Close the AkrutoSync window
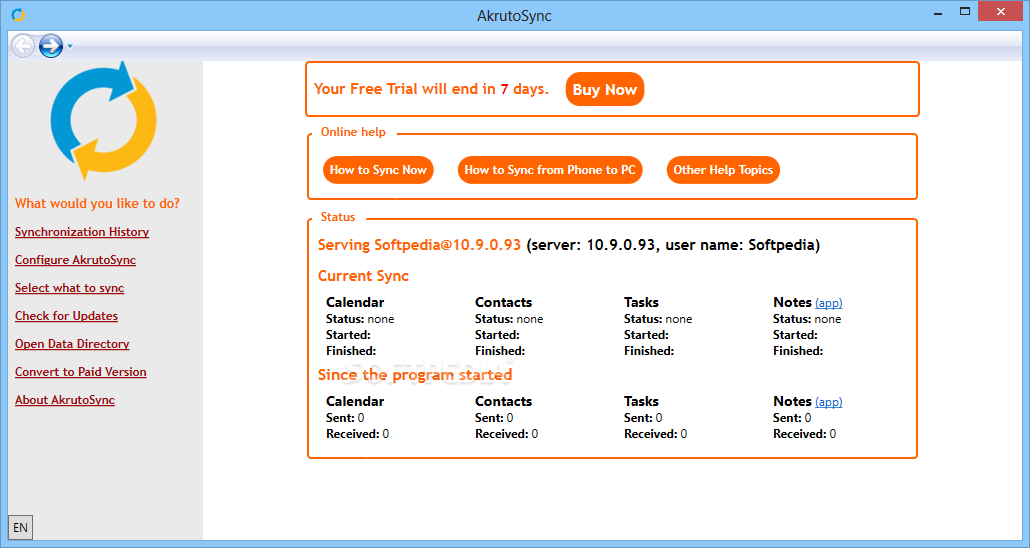 pyautogui.click(x=1000, y=12)
